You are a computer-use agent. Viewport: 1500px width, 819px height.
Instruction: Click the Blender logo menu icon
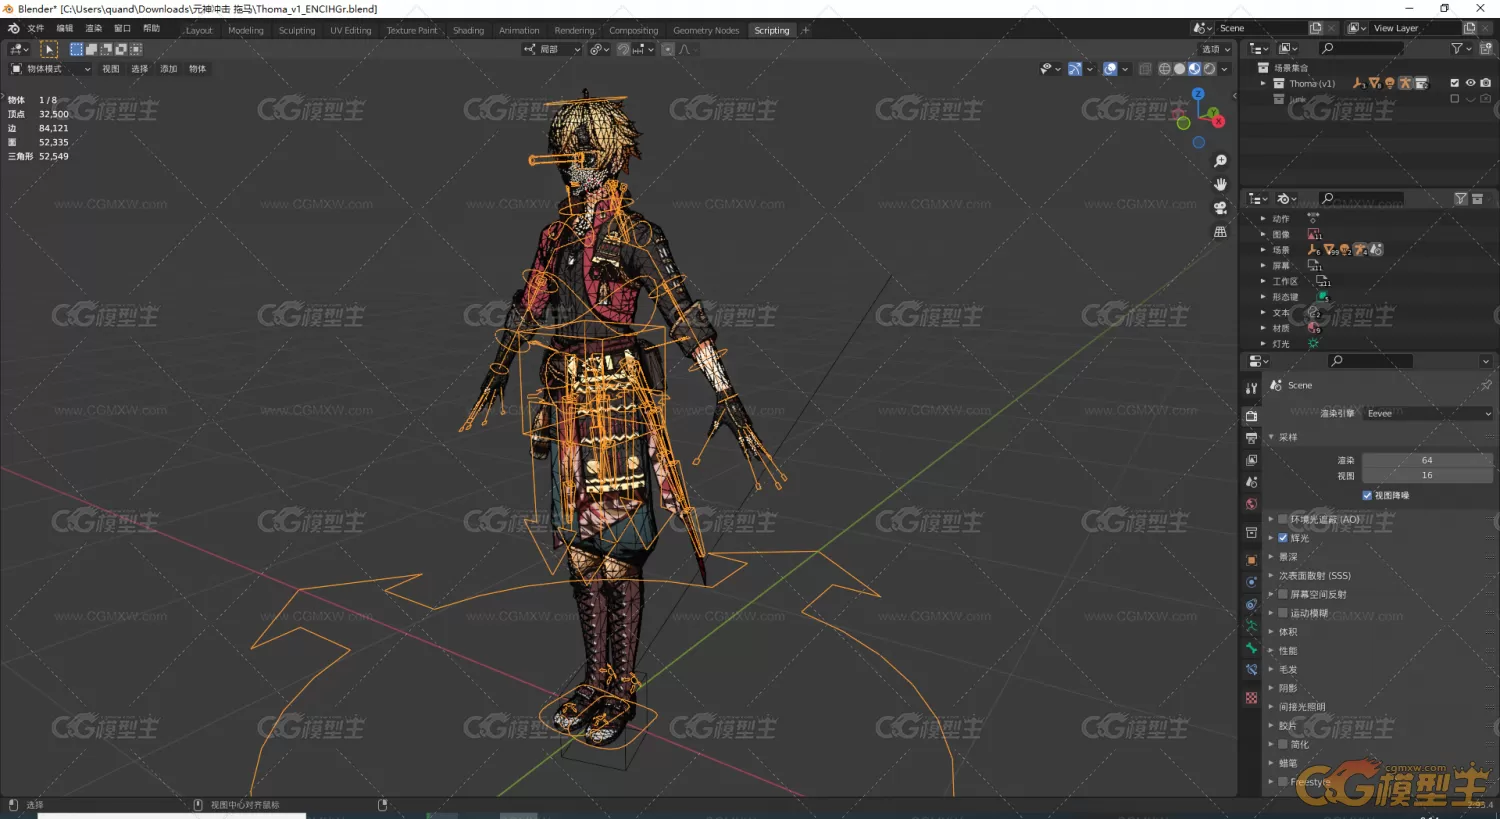[14, 29]
